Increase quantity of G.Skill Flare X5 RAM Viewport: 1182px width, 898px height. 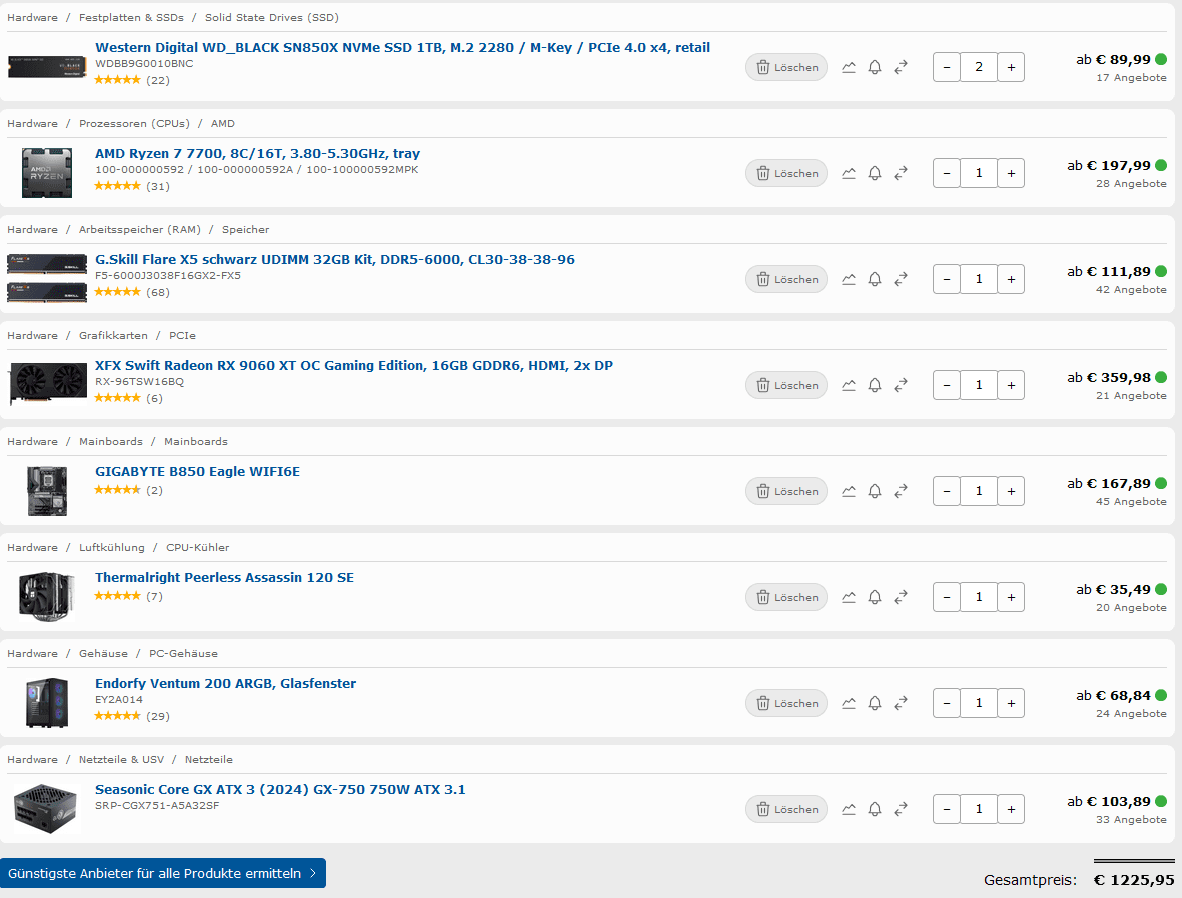coord(1011,279)
